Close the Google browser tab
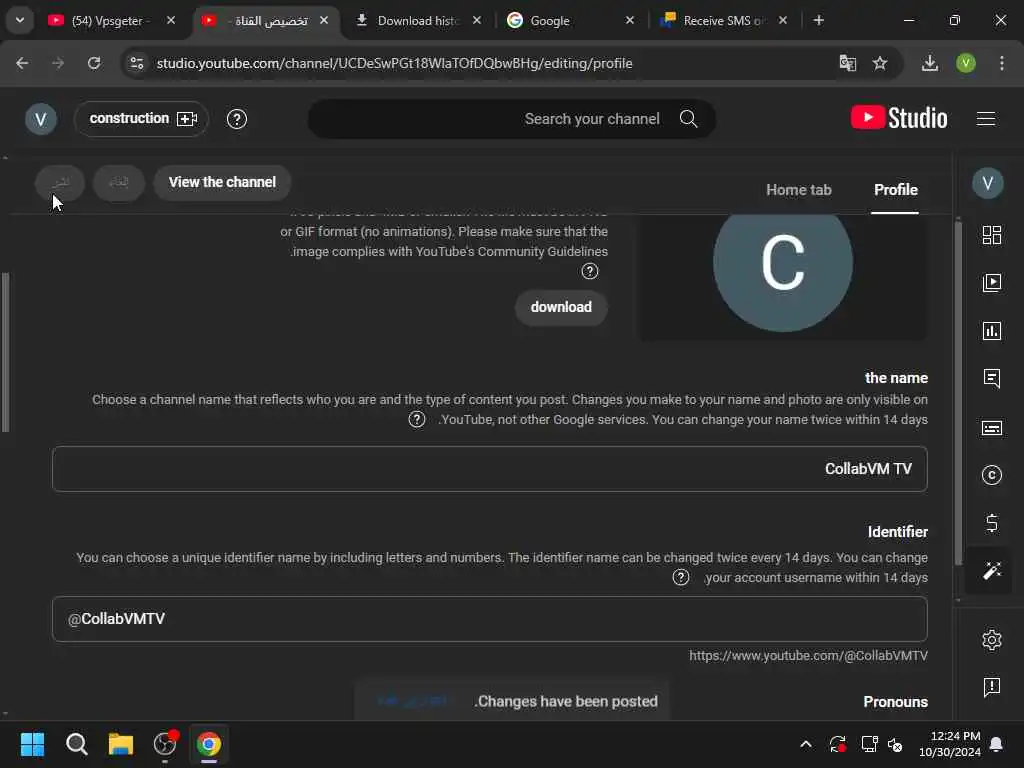 pyautogui.click(x=630, y=20)
